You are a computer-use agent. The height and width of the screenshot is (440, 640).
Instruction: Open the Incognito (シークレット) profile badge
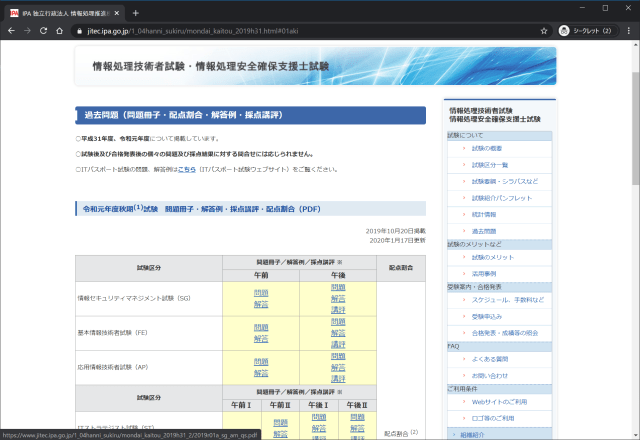point(588,31)
